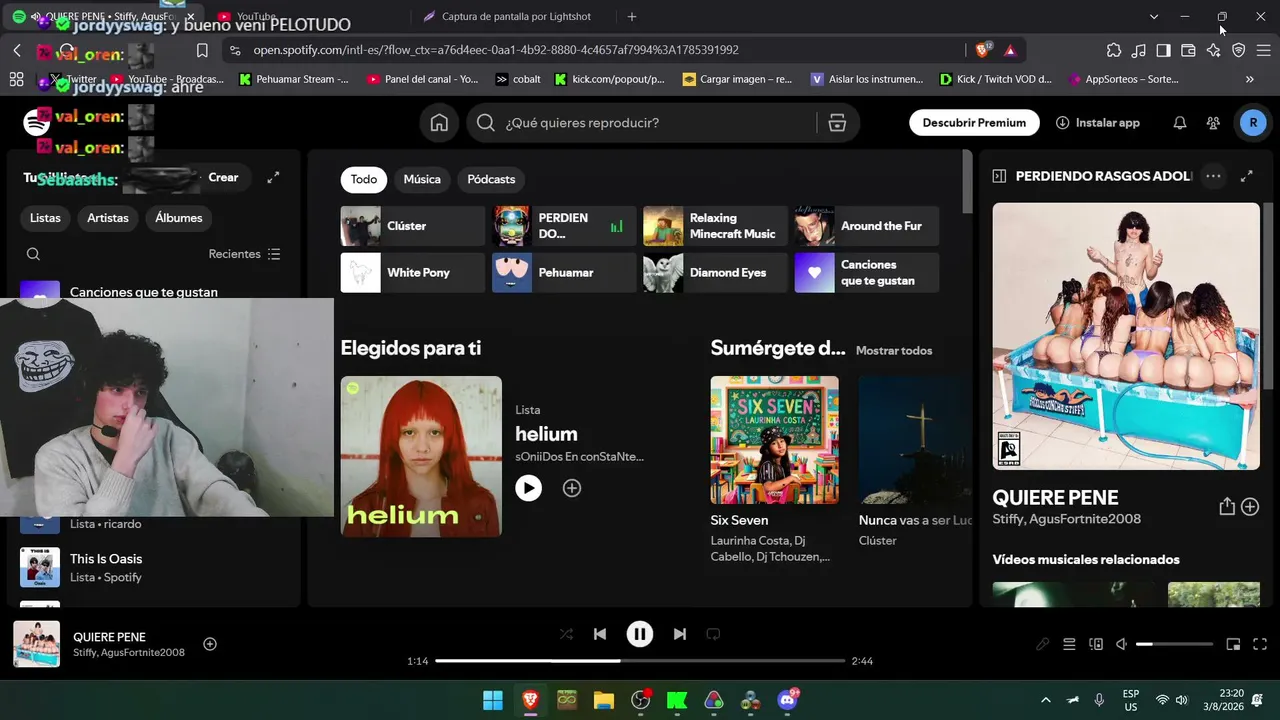Click Descubrir Premium button
Viewport: 1280px width, 720px height.
974,123
